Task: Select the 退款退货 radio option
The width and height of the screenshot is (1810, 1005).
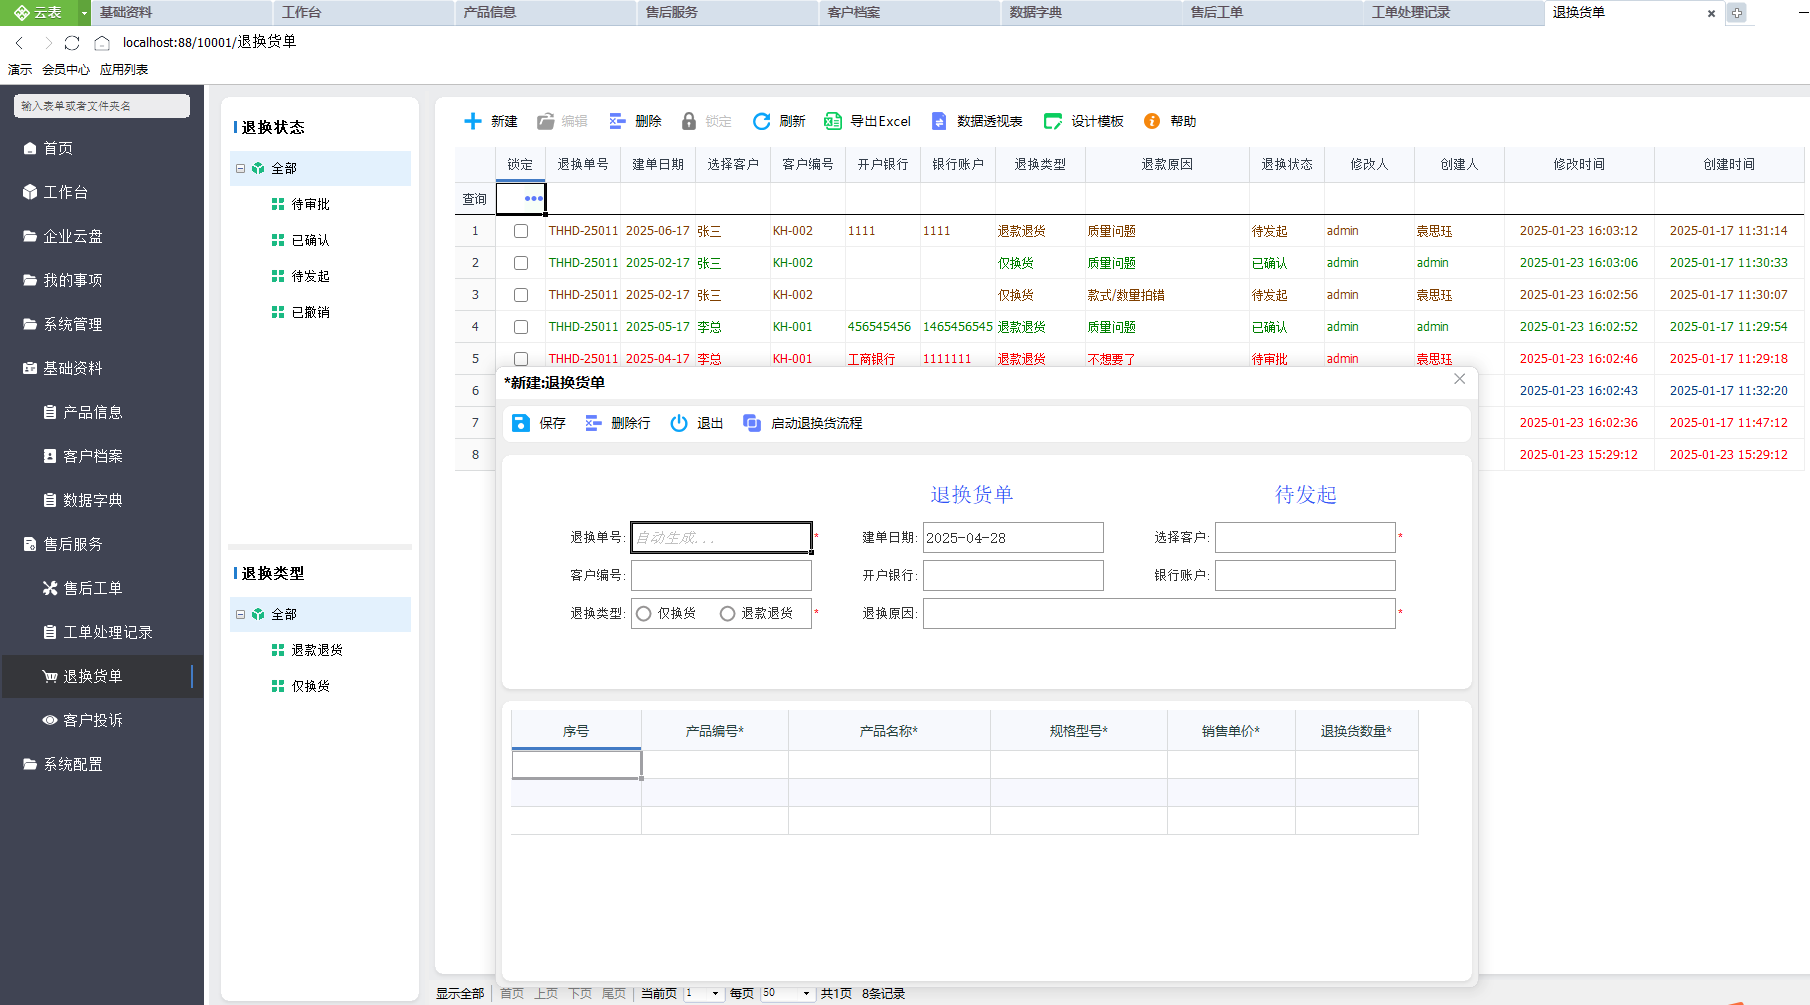Action: pos(727,614)
